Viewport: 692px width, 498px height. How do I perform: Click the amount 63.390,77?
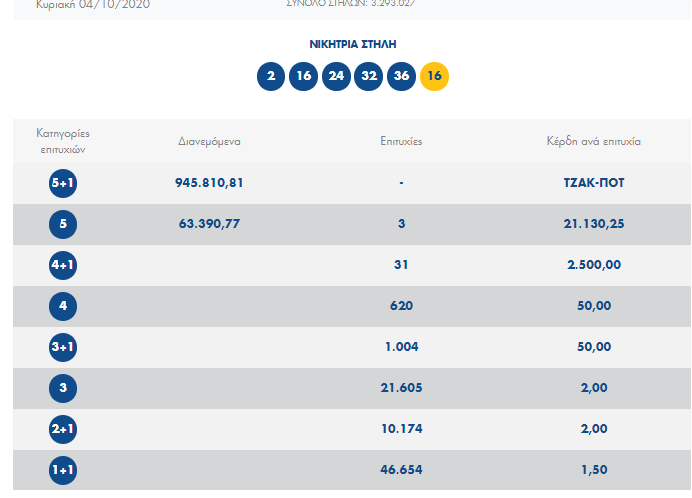coord(209,224)
